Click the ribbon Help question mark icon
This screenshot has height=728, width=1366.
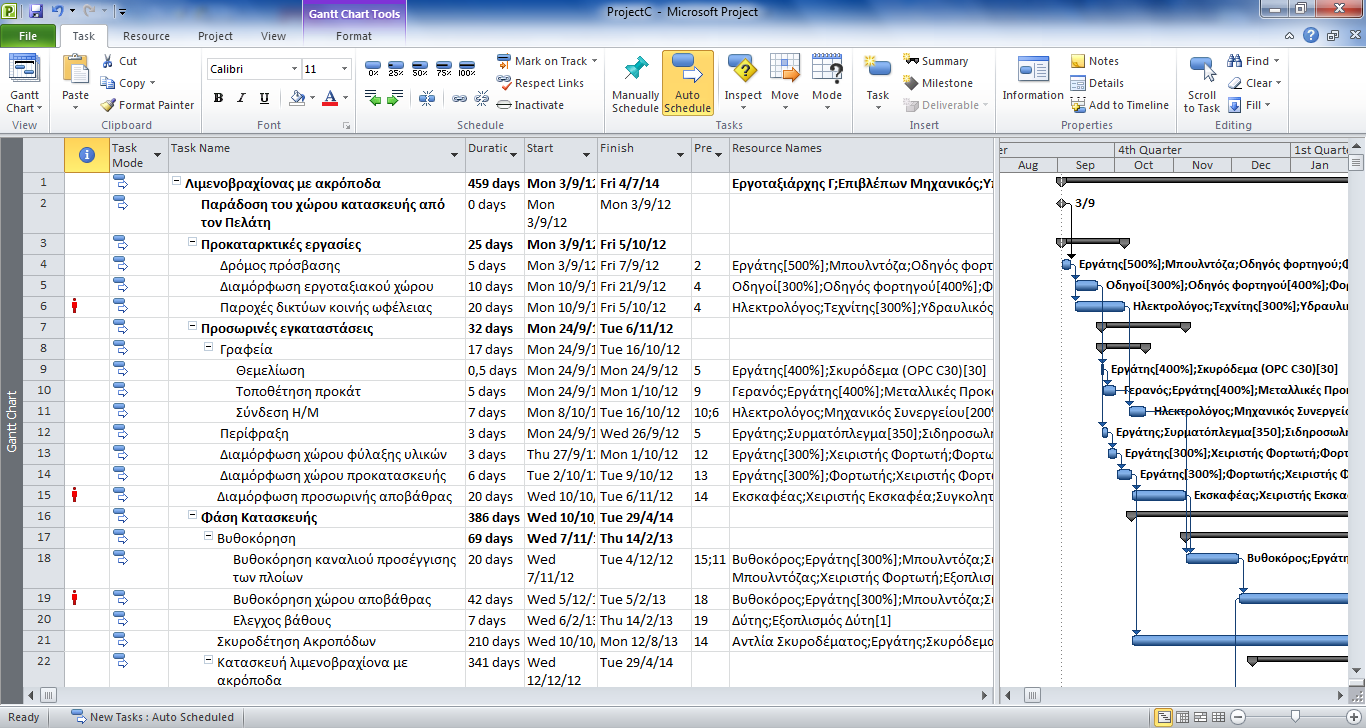tap(1312, 36)
